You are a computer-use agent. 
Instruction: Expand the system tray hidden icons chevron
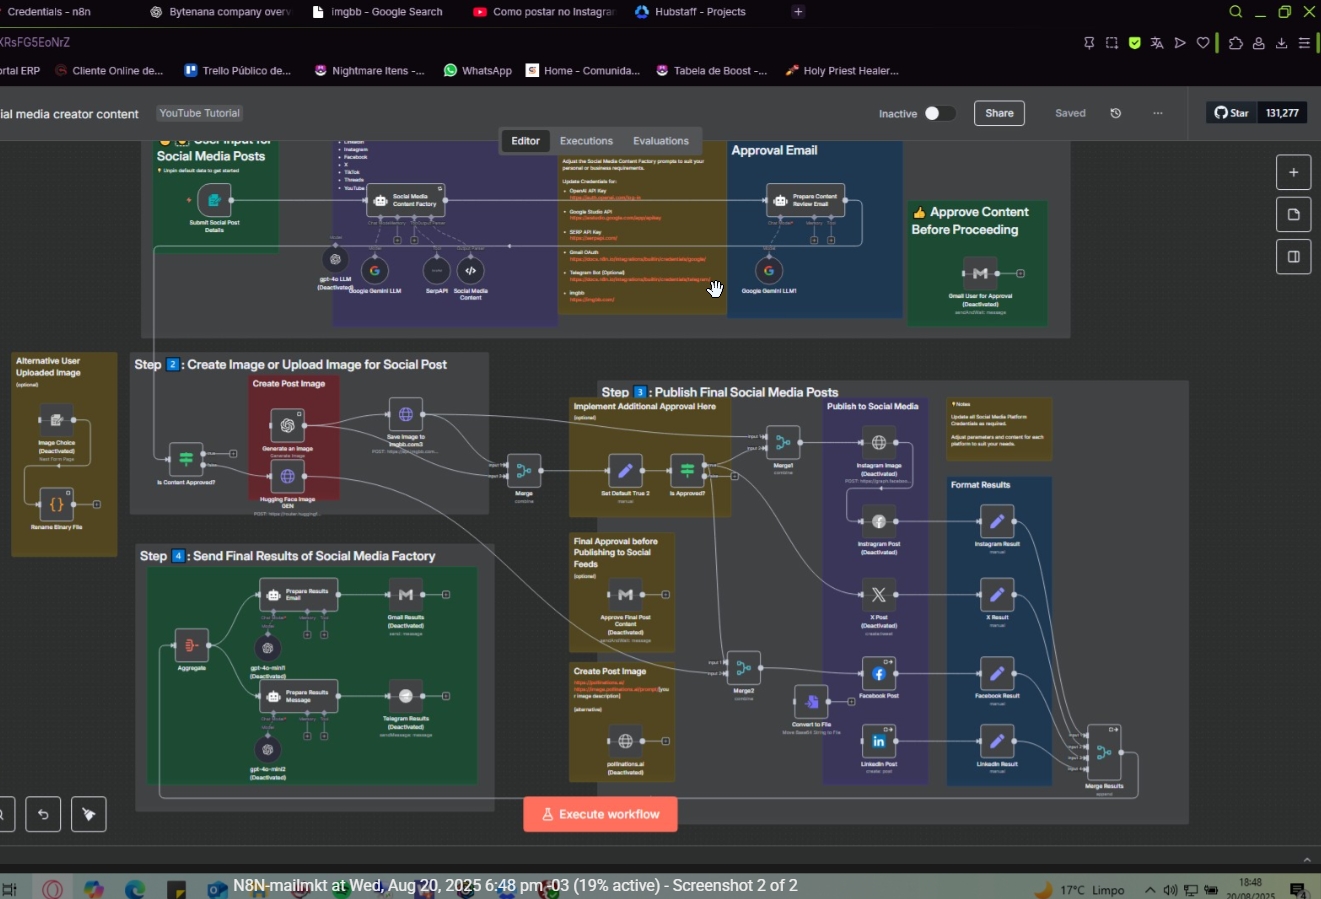(x=1150, y=890)
